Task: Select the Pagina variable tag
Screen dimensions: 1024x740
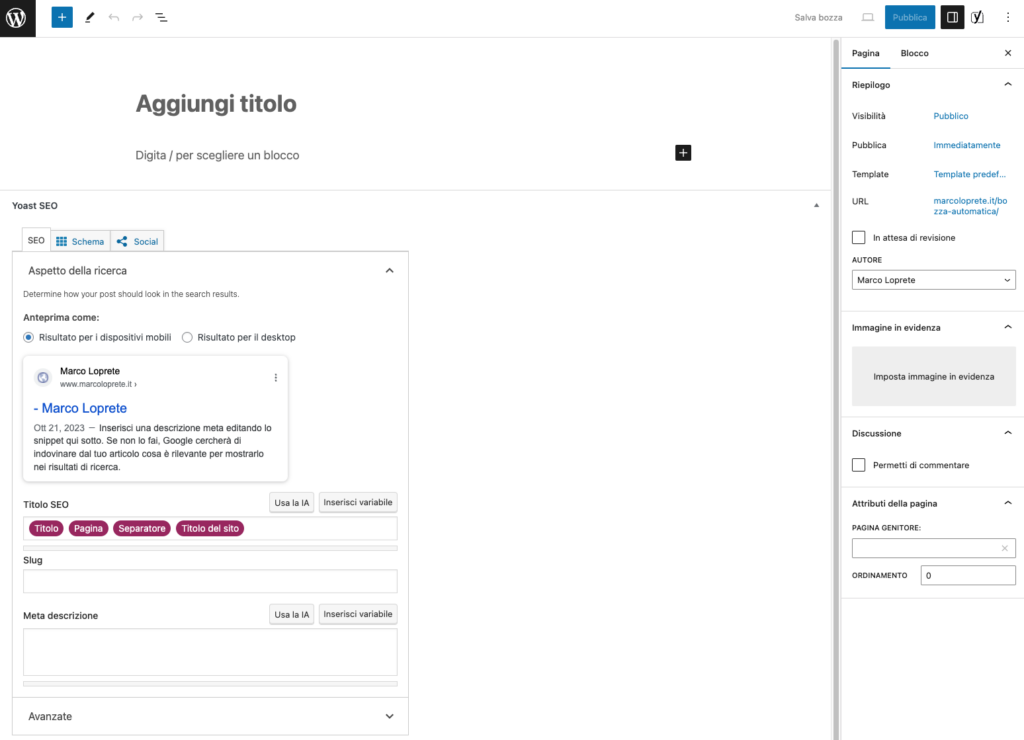Action: pos(88,528)
